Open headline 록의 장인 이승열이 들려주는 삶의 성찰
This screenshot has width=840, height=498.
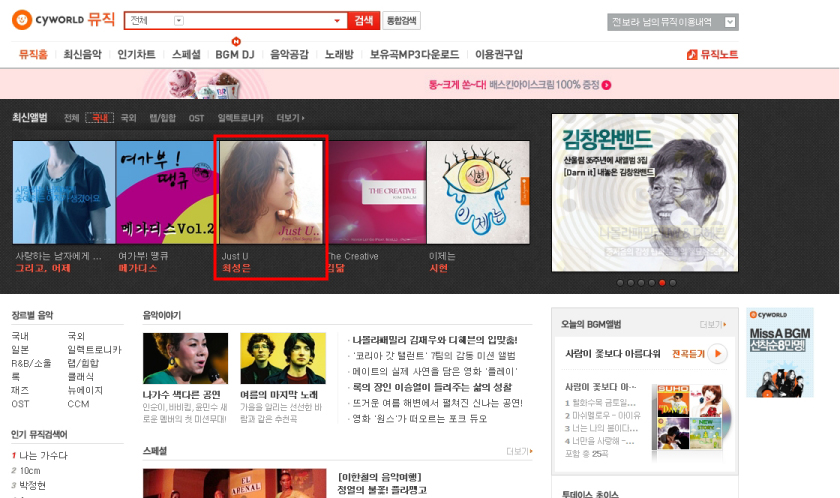432,387
